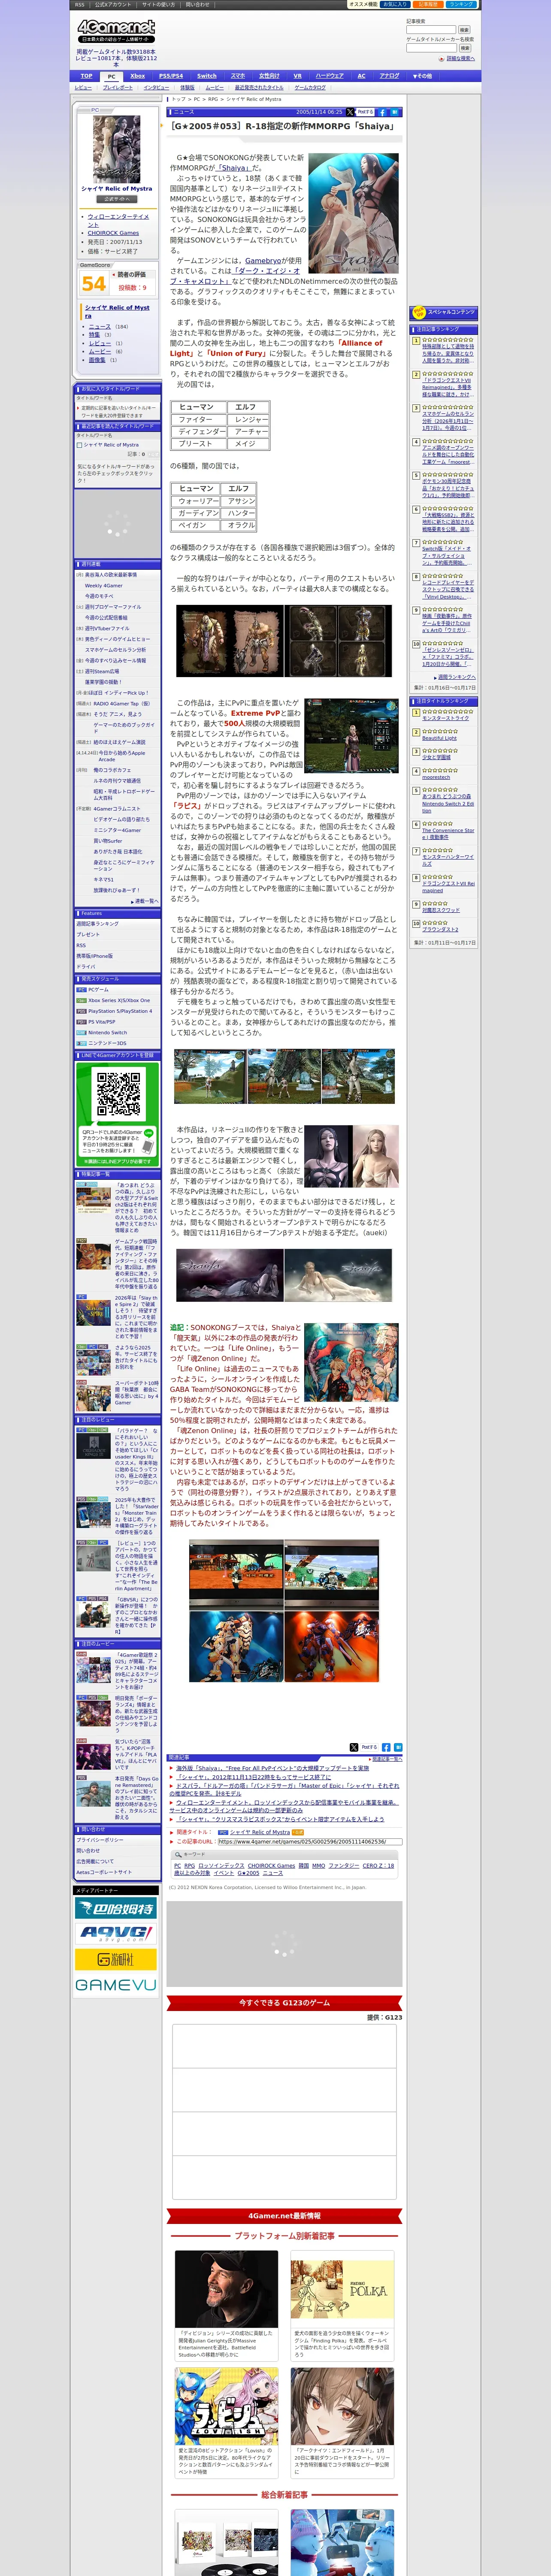The width and height of the screenshot is (551, 2576).
Task: Open the character artwork at article top
Action: [x=353, y=213]
